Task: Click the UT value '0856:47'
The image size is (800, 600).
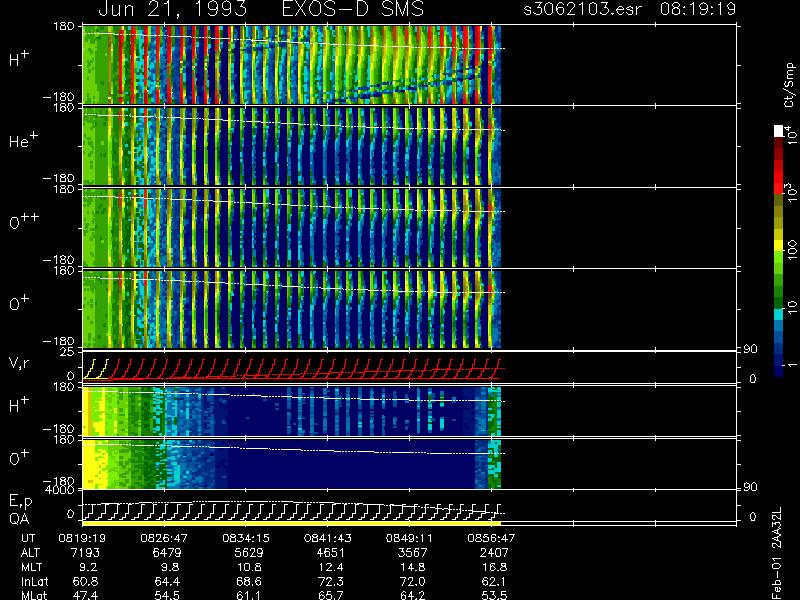Action: point(491,538)
